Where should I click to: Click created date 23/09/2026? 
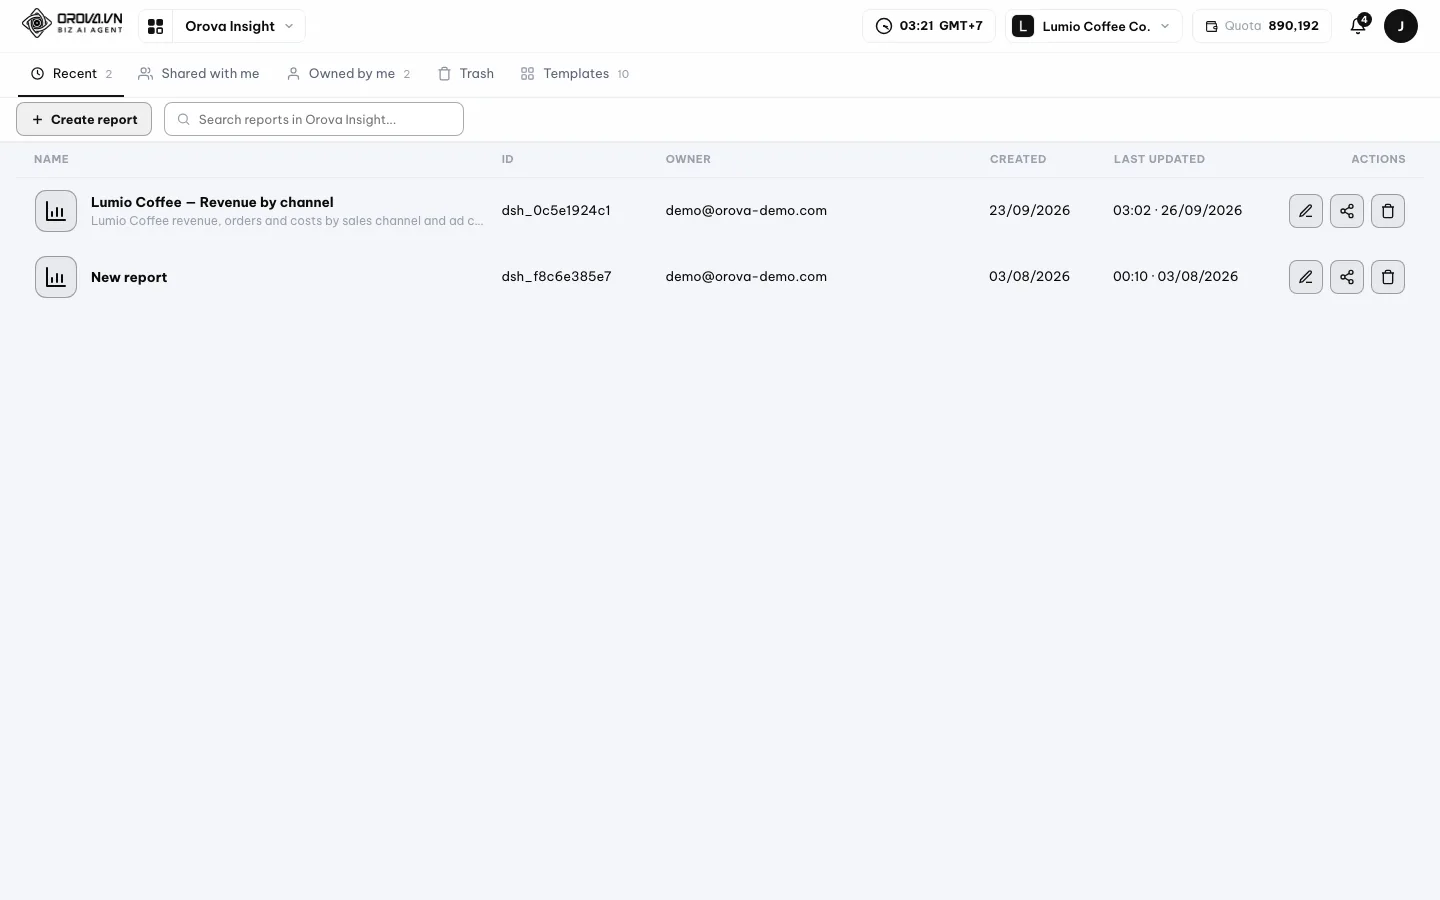pyautogui.click(x=1029, y=210)
